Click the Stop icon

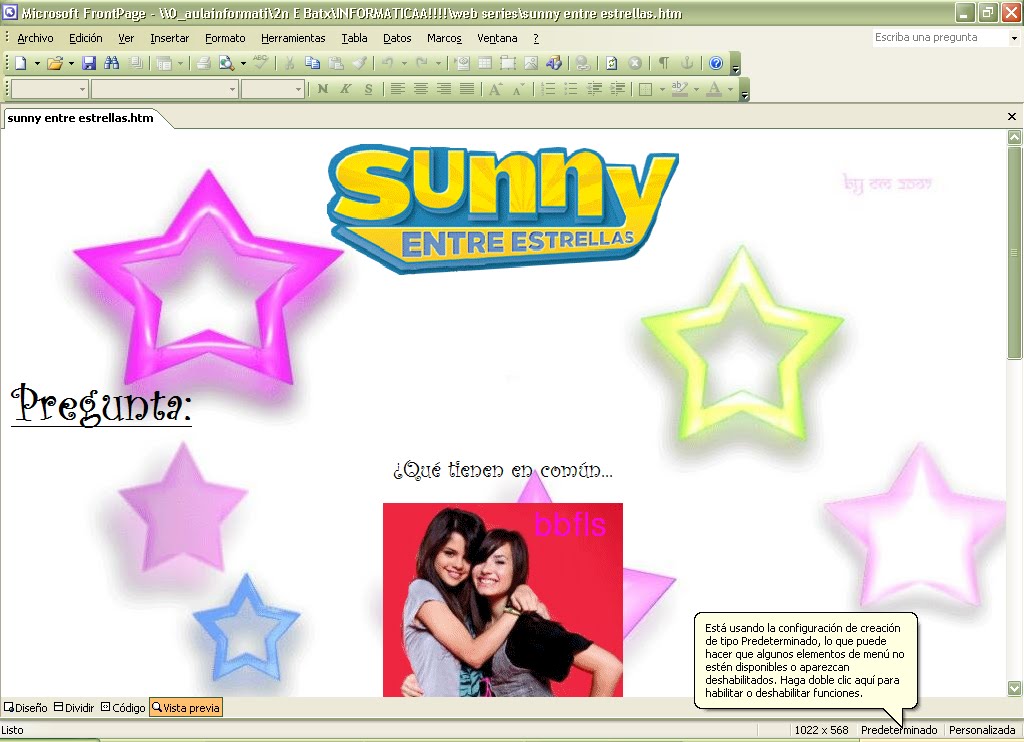[x=635, y=63]
